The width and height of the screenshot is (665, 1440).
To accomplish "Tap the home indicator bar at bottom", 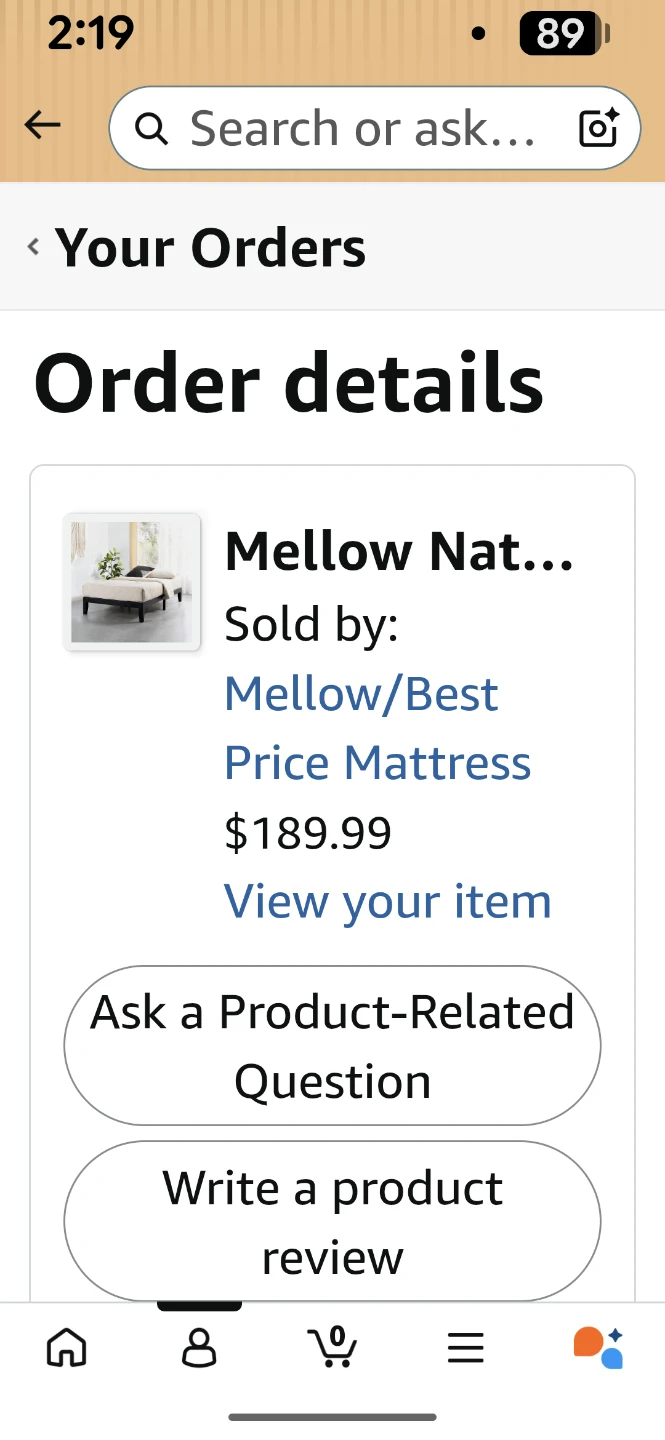I will click(x=332, y=1416).
